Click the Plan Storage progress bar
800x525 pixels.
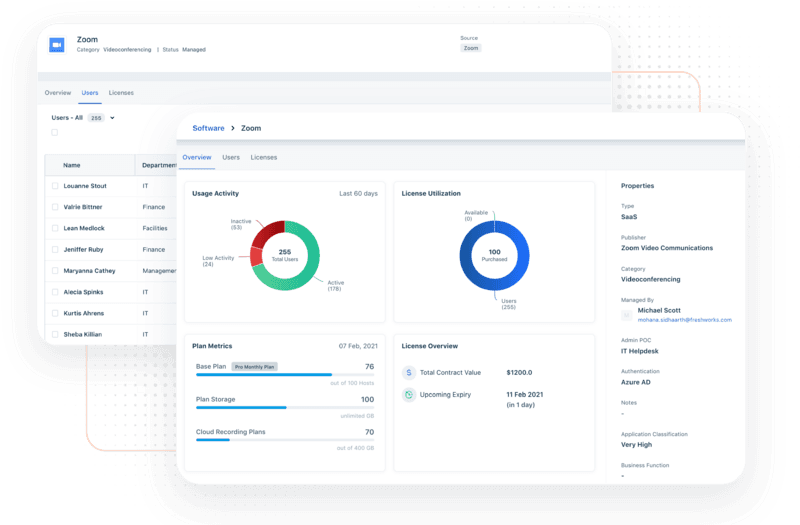pyautogui.click(x=285, y=408)
